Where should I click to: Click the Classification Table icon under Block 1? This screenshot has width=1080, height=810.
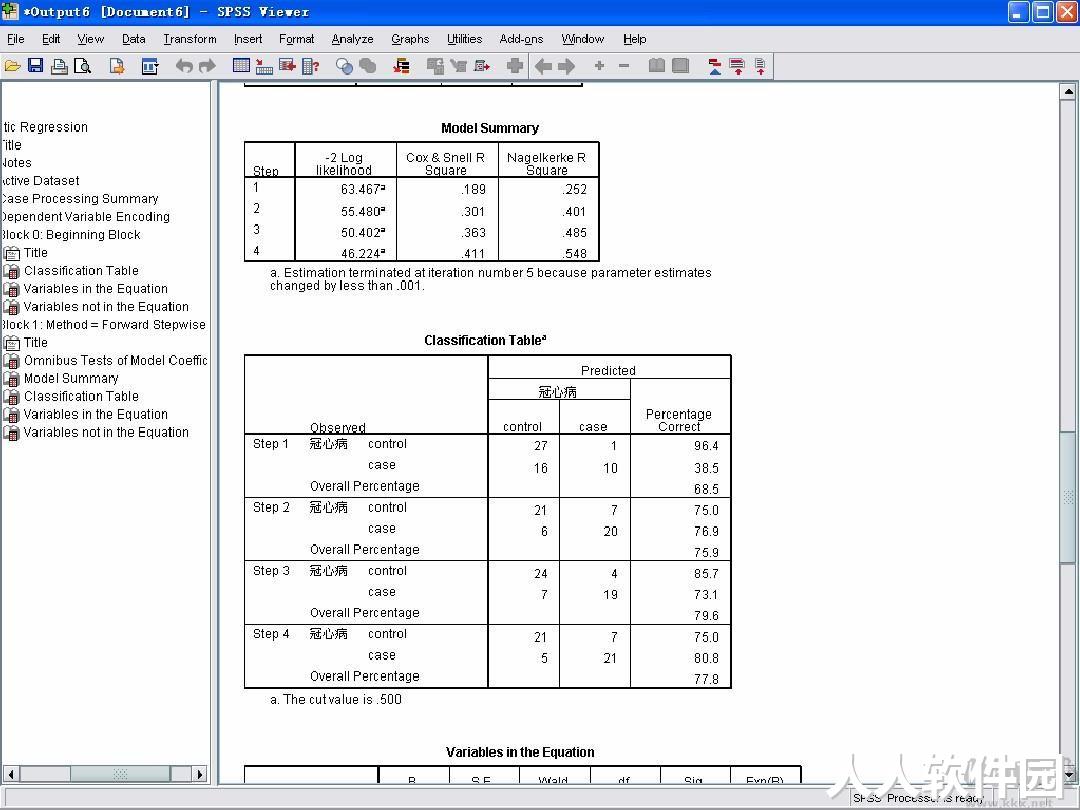click(11, 397)
